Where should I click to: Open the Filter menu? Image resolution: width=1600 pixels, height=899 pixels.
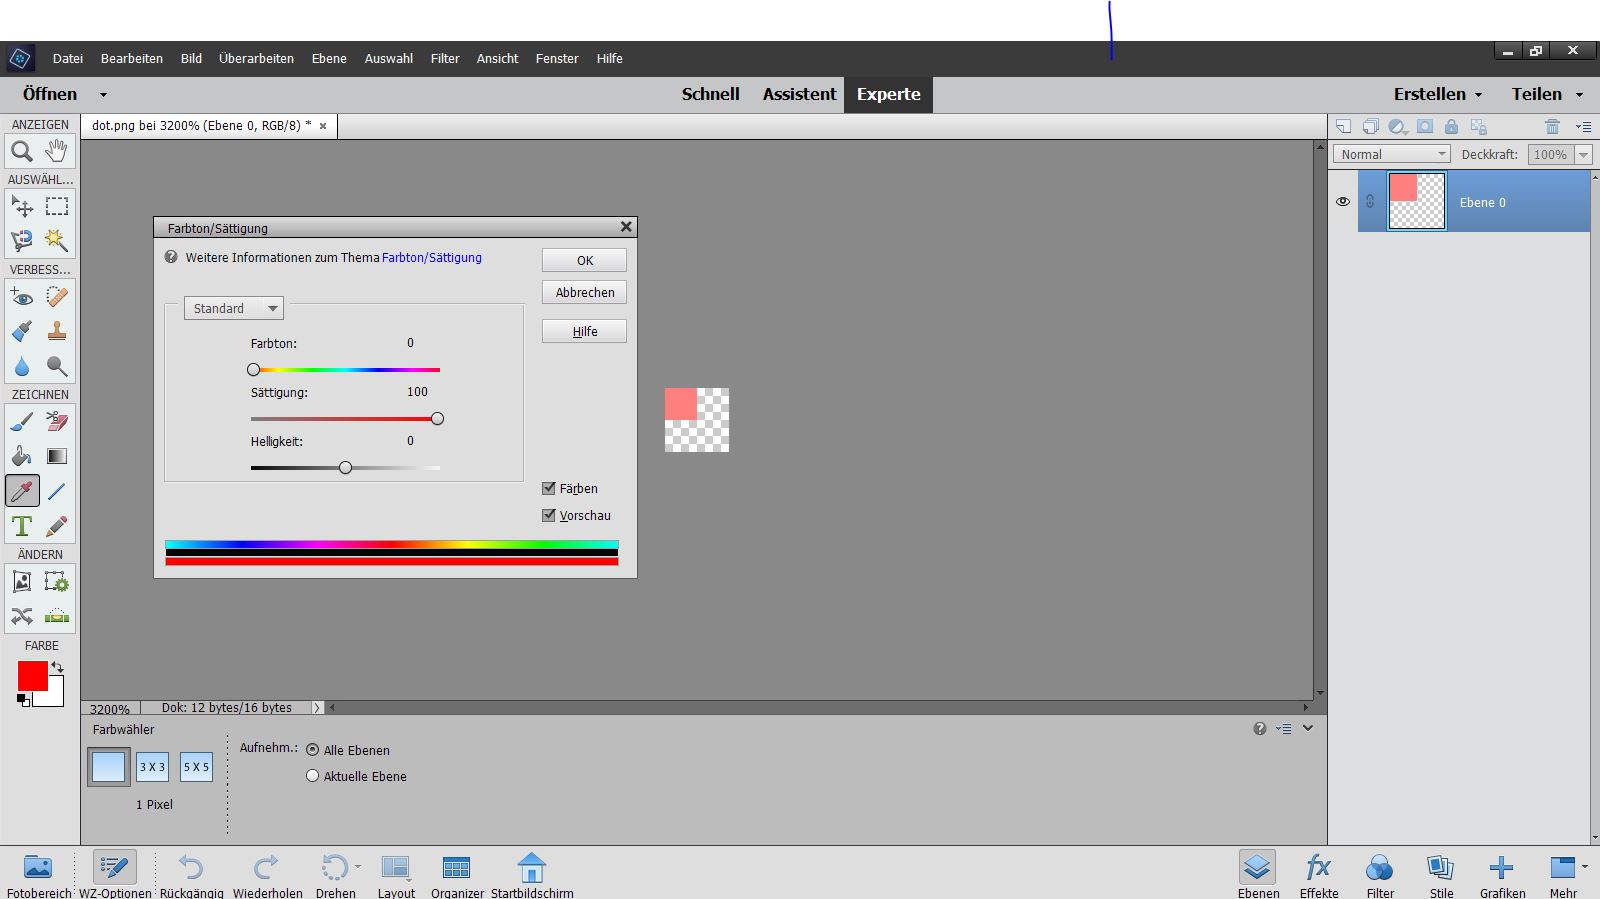(x=445, y=58)
